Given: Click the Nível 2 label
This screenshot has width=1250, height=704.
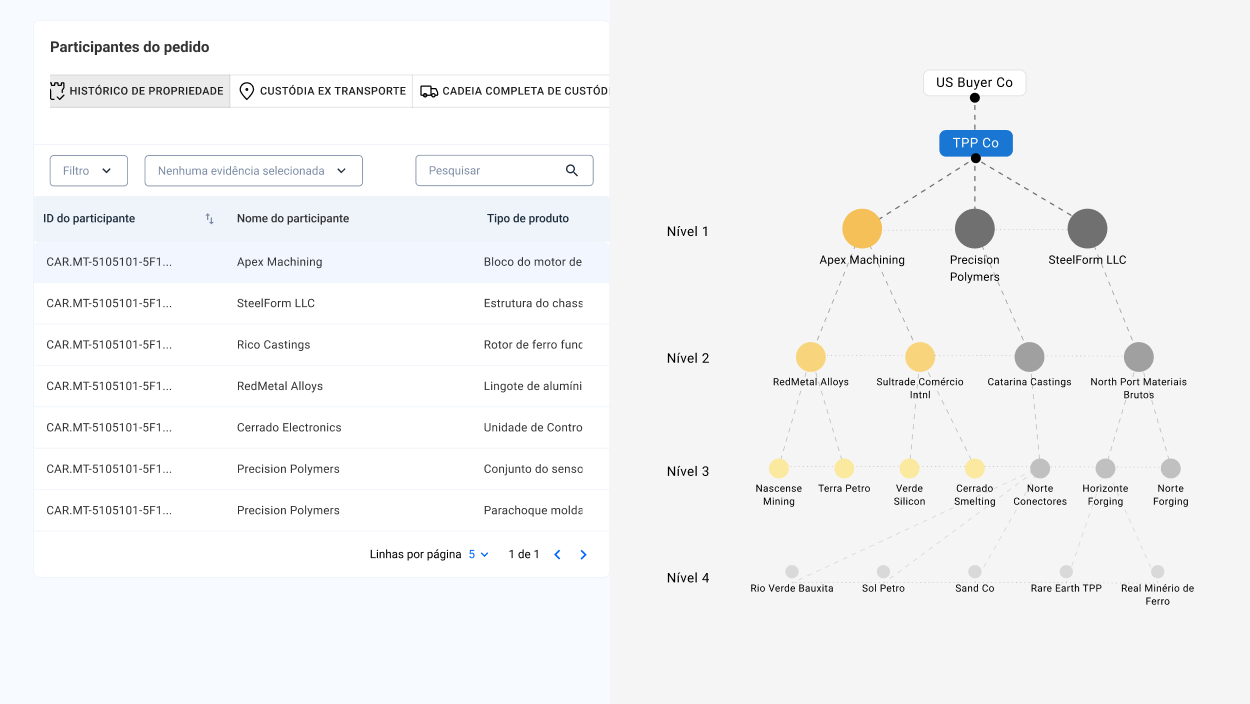Looking at the screenshot, I should pyautogui.click(x=688, y=358).
